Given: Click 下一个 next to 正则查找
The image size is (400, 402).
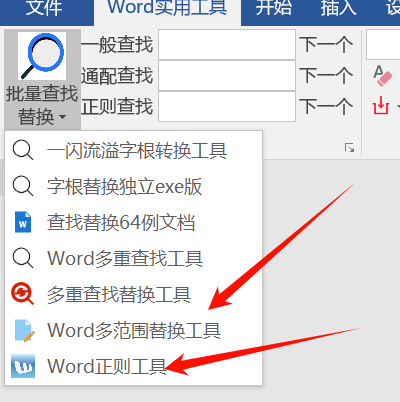Looking at the screenshot, I should [326, 107].
